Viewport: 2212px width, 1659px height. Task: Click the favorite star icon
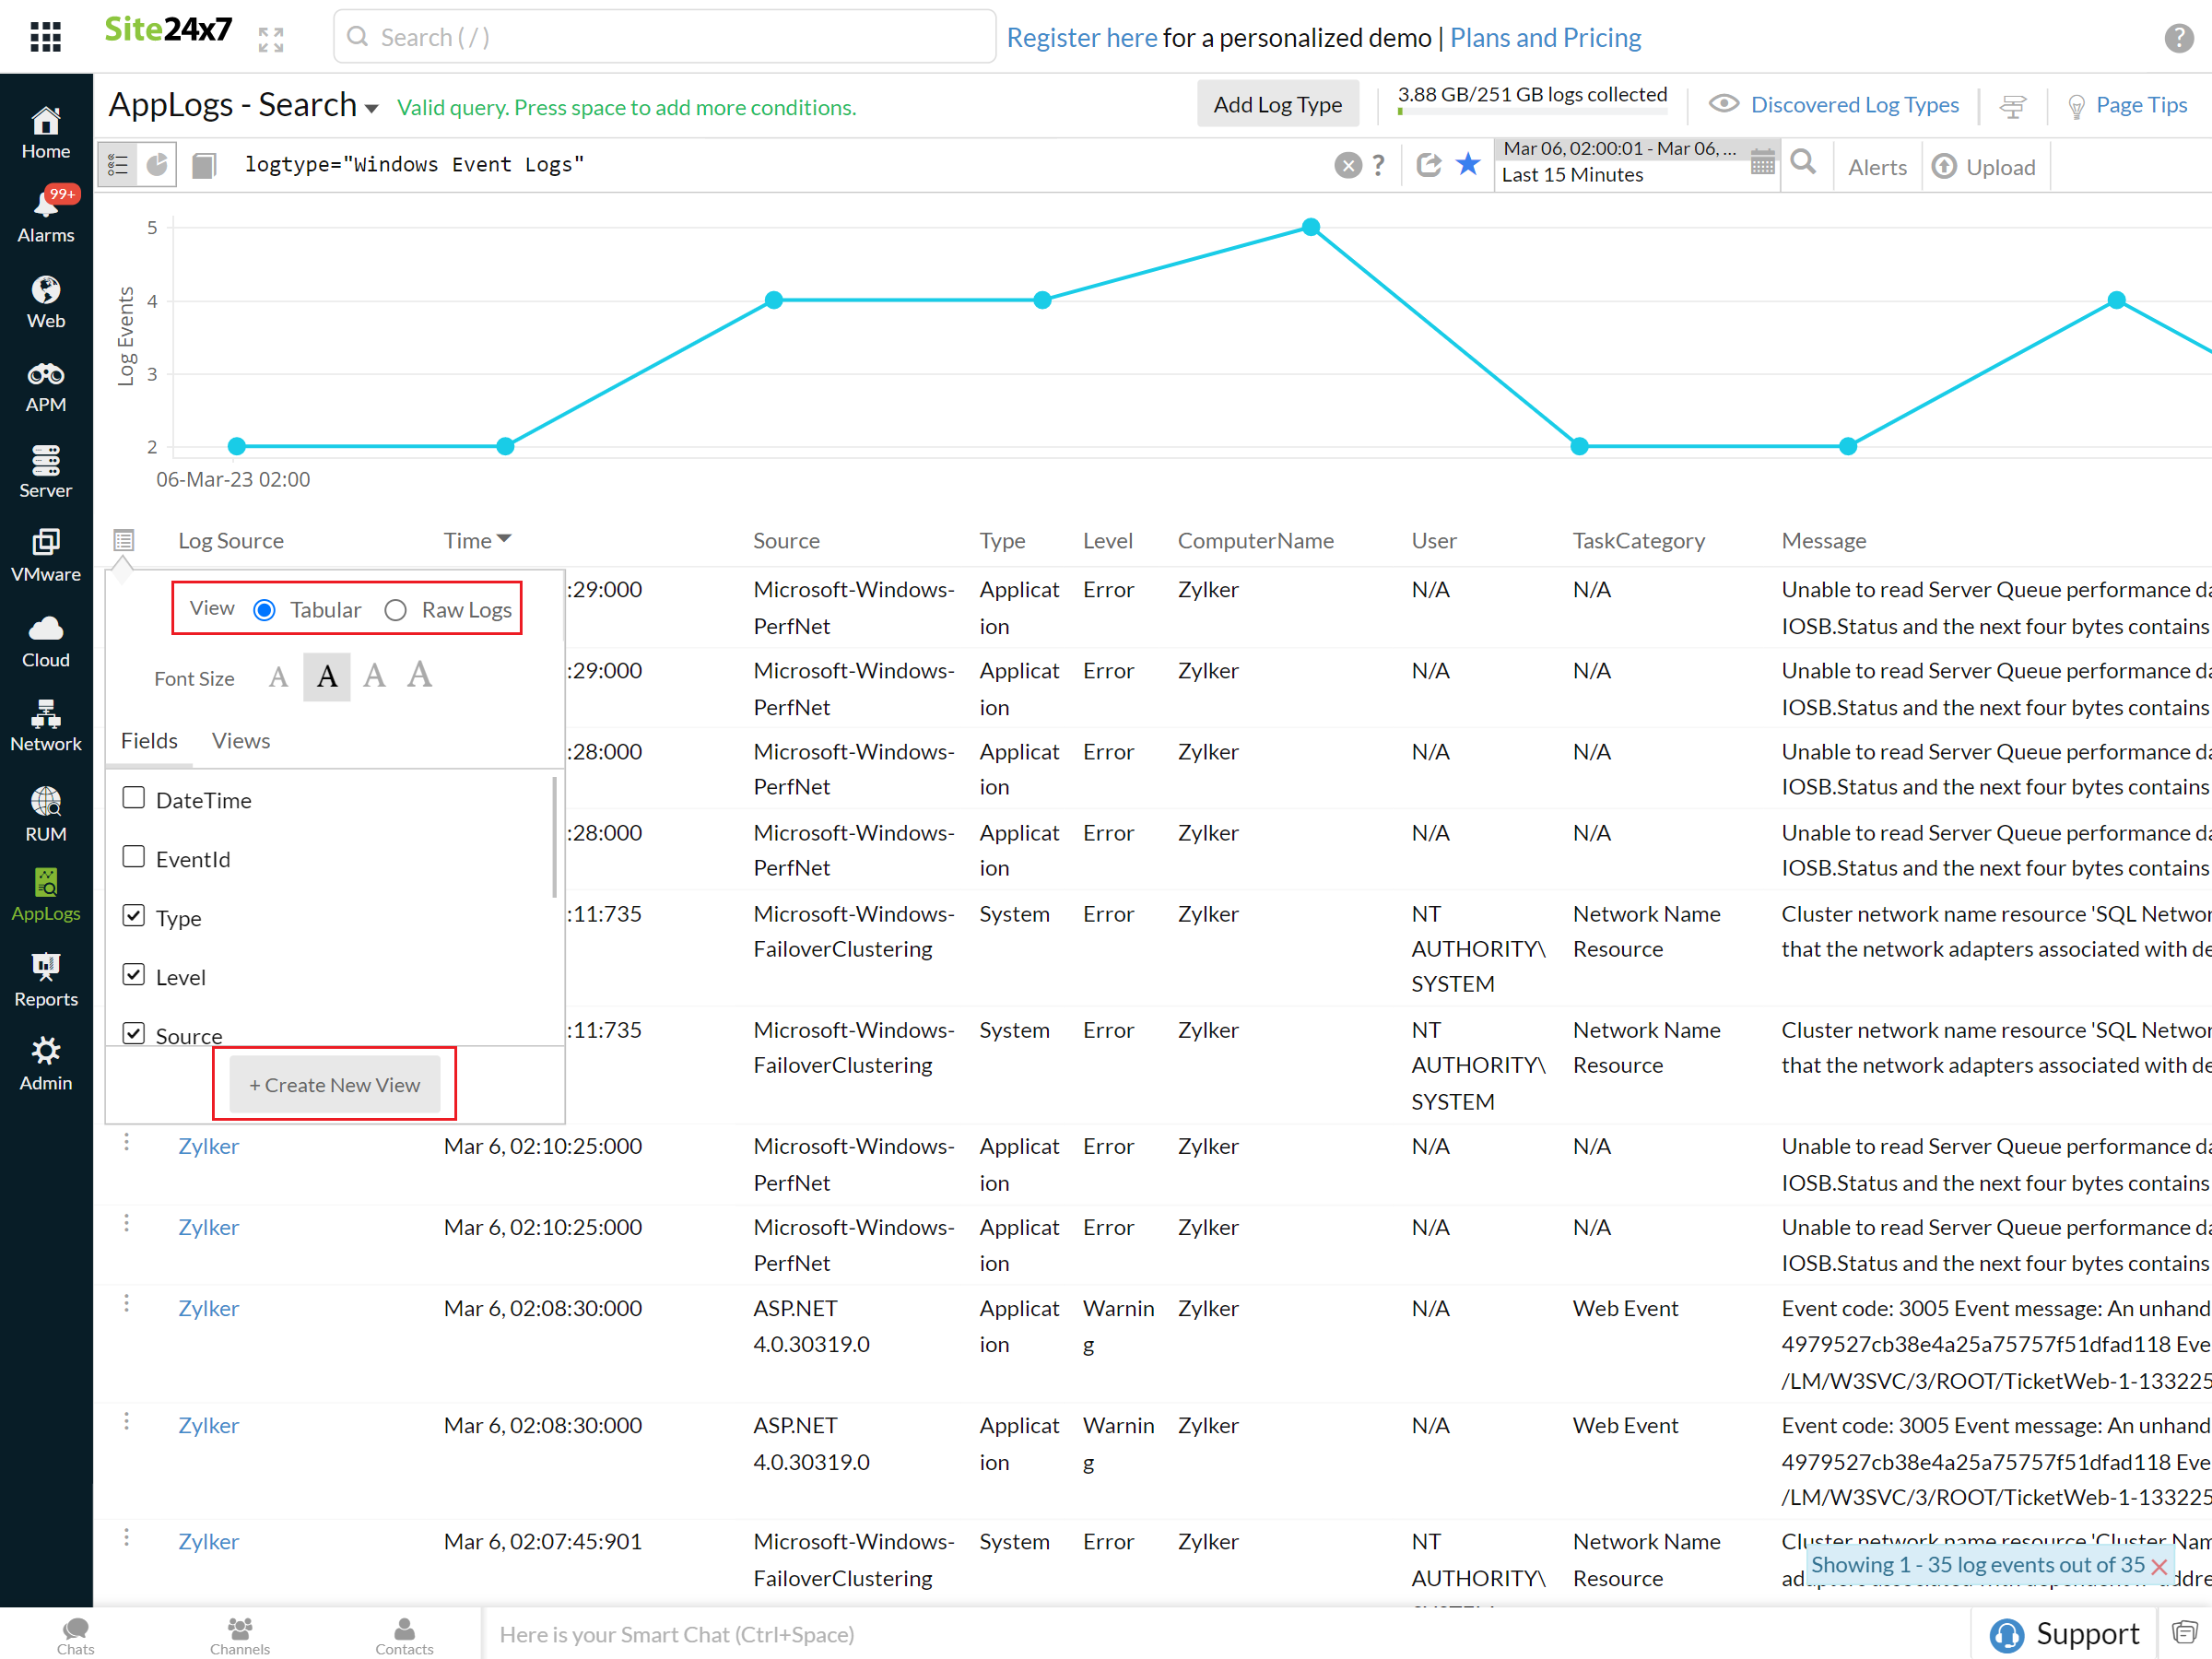pyautogui.click(x=1467, y=164)
